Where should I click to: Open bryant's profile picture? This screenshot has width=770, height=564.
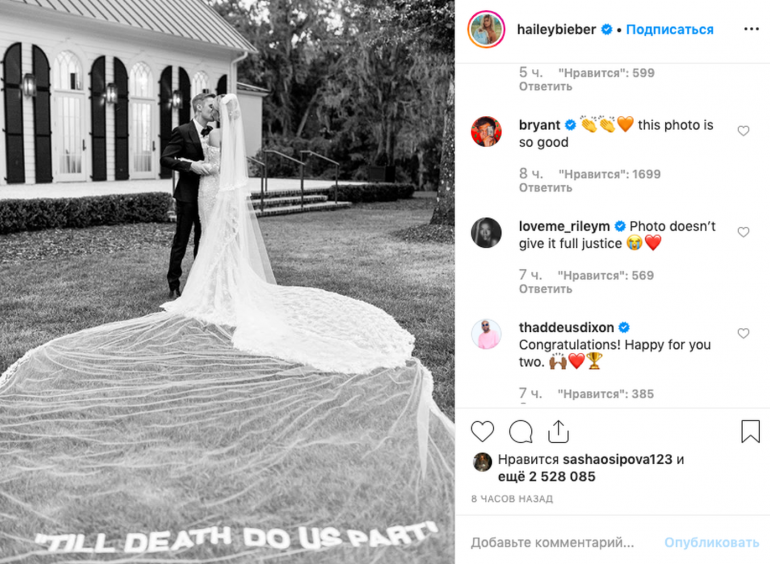pos(486,132)
